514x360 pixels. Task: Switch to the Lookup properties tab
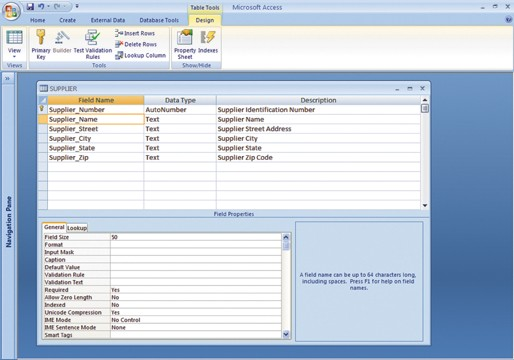point(77,228)
